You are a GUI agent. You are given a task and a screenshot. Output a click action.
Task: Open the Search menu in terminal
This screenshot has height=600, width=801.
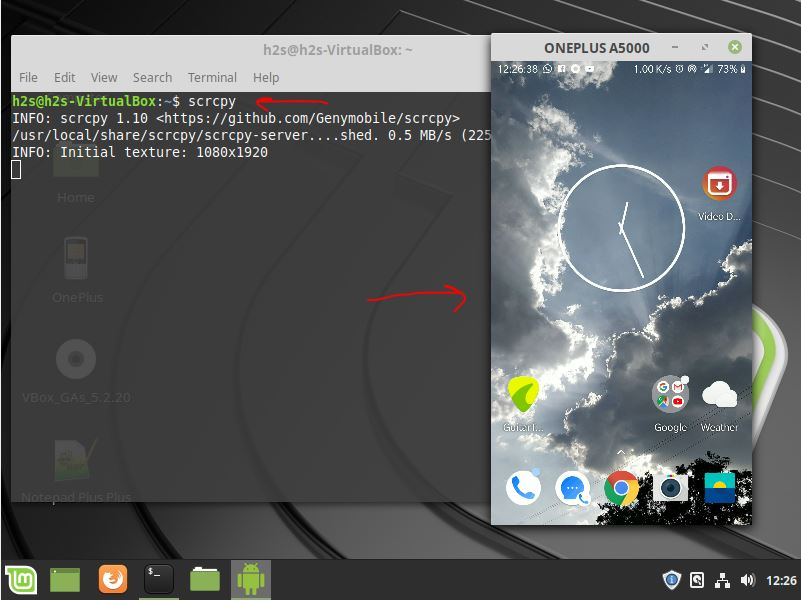[152, 78]
